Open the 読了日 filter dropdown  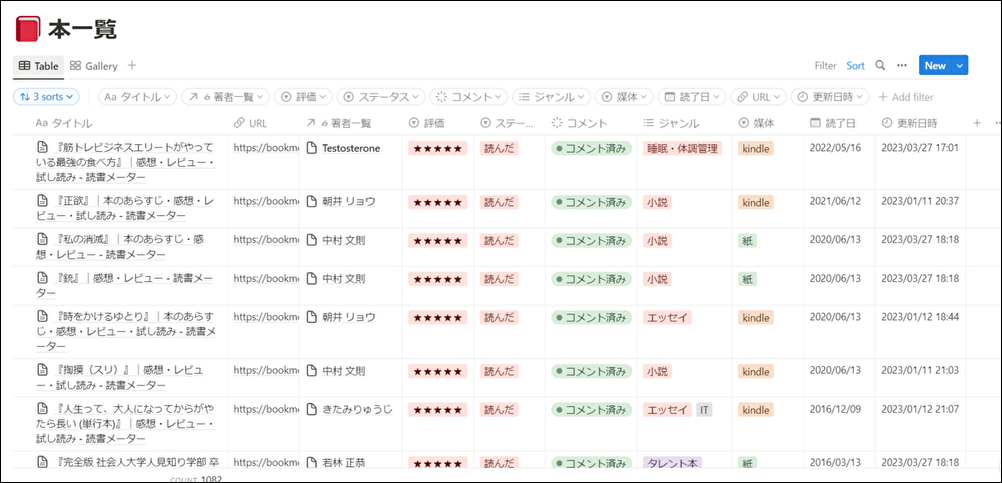click(691, 96)
